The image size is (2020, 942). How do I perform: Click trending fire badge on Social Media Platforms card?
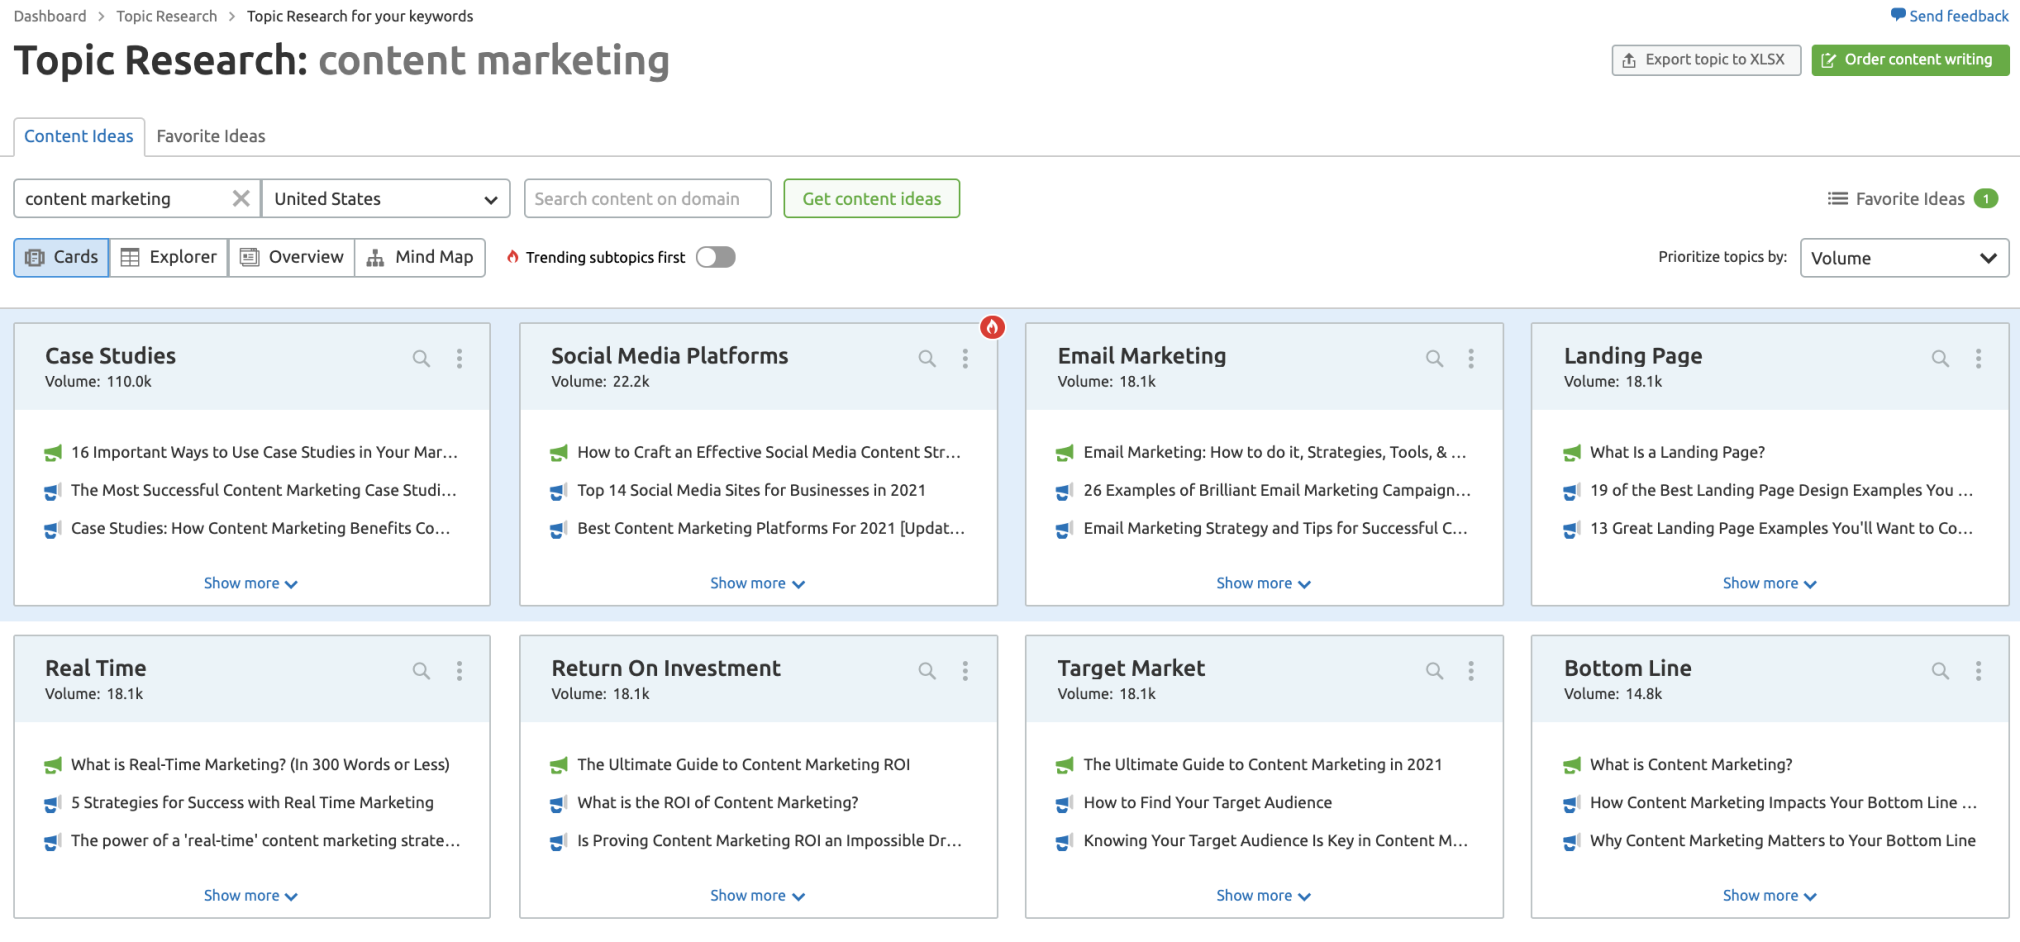(992, 327)
